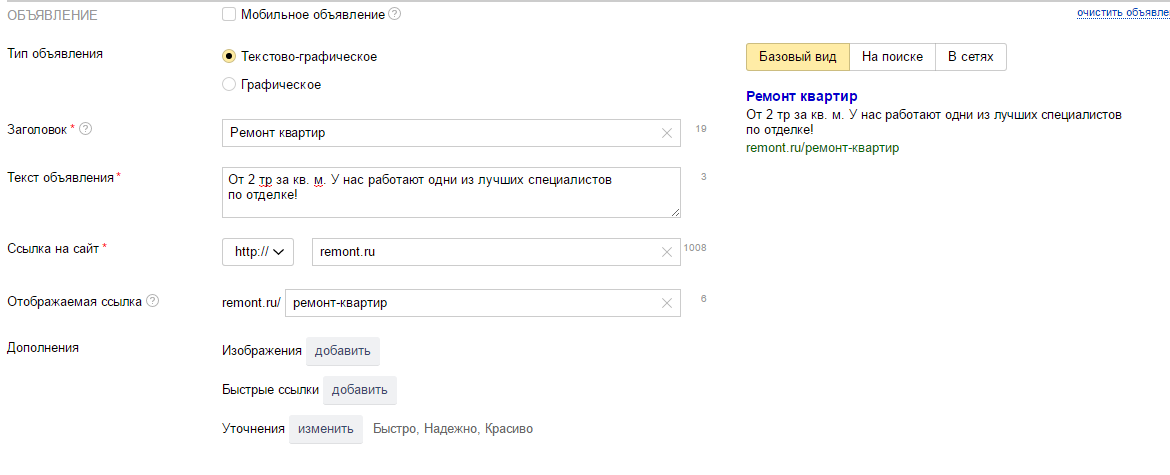Select Текстово-графическое ad type
This screenshot has width=1170, height=475.
point(229,57)
